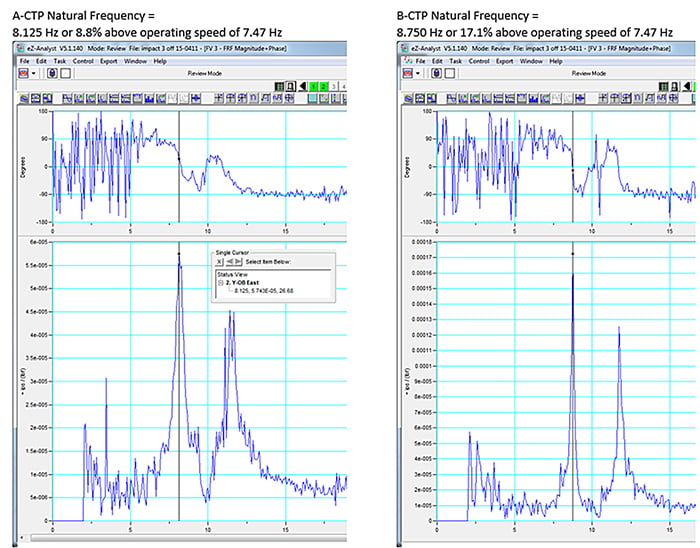Select '2. Y-OB East' in Status View
The height and width of the screenshot is (548, 700).
pos(242,283)
